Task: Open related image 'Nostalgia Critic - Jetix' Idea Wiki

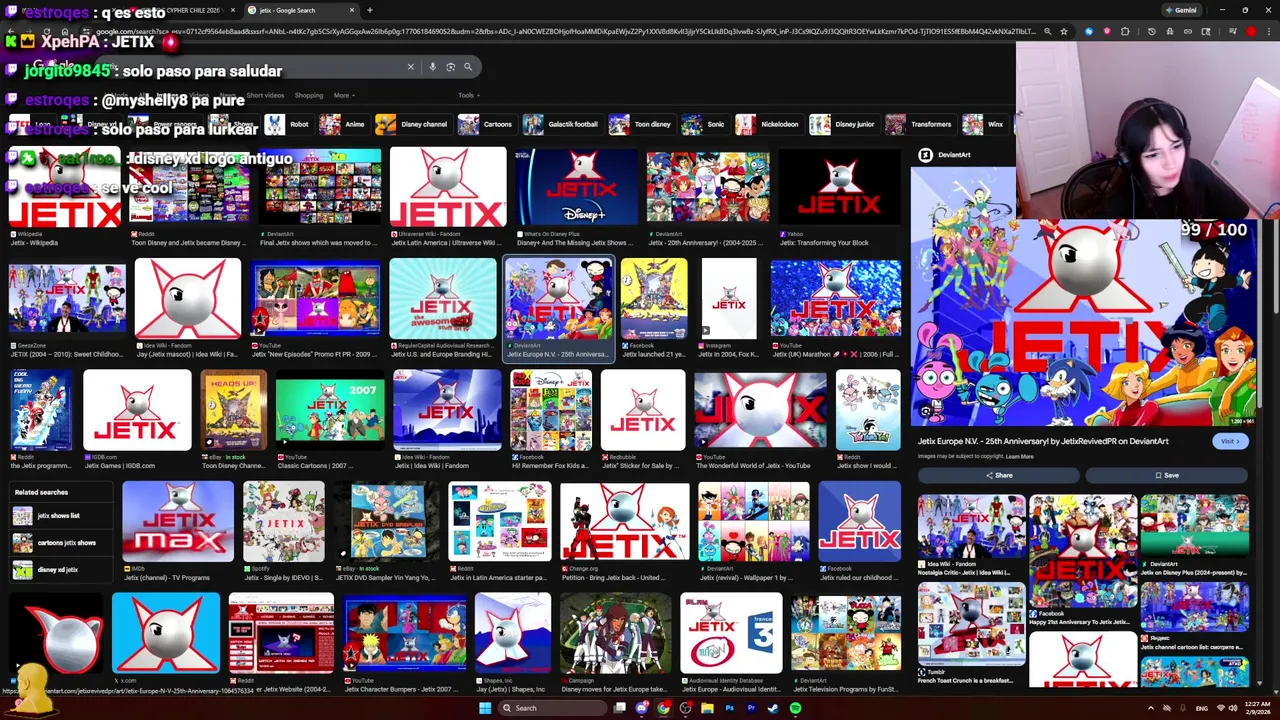Action: [971, 528]
